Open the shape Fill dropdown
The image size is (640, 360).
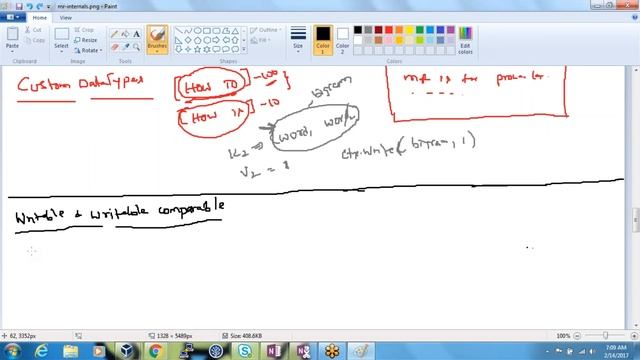[260, 40]
